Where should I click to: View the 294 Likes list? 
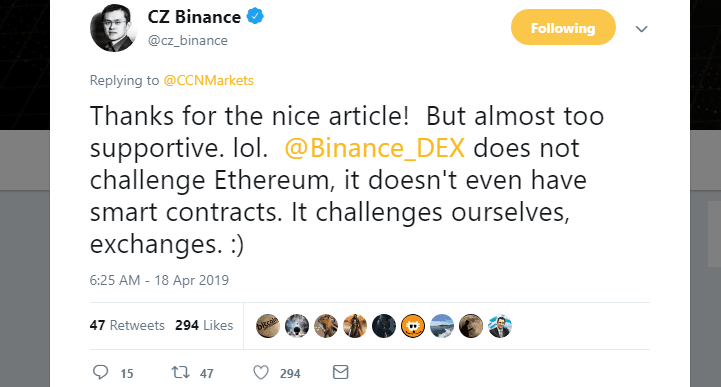[x=204, y=325]
